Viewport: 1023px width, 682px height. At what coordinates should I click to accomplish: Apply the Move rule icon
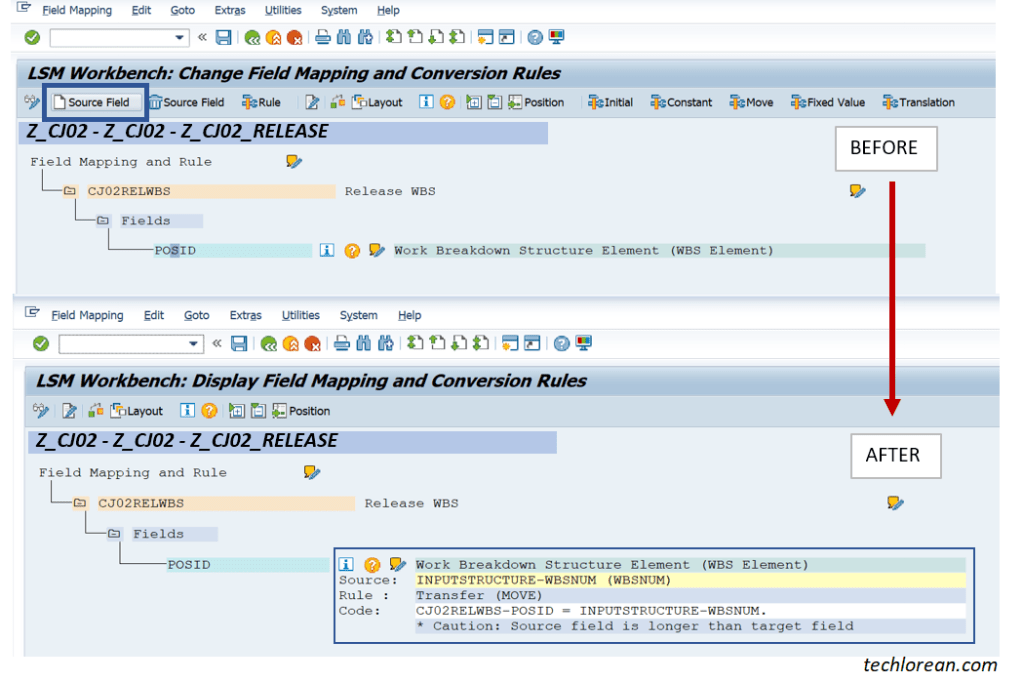tap(750, 101)
